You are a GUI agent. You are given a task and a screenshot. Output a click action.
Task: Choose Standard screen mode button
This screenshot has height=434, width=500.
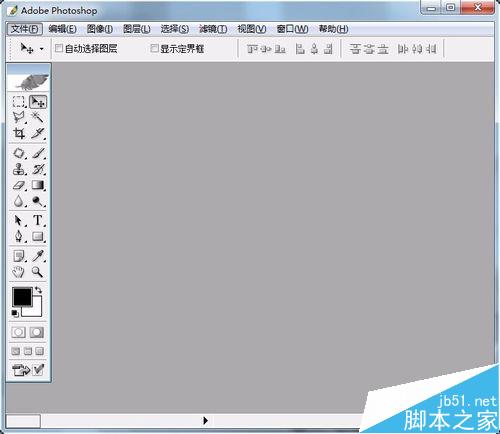pos(16,351)
